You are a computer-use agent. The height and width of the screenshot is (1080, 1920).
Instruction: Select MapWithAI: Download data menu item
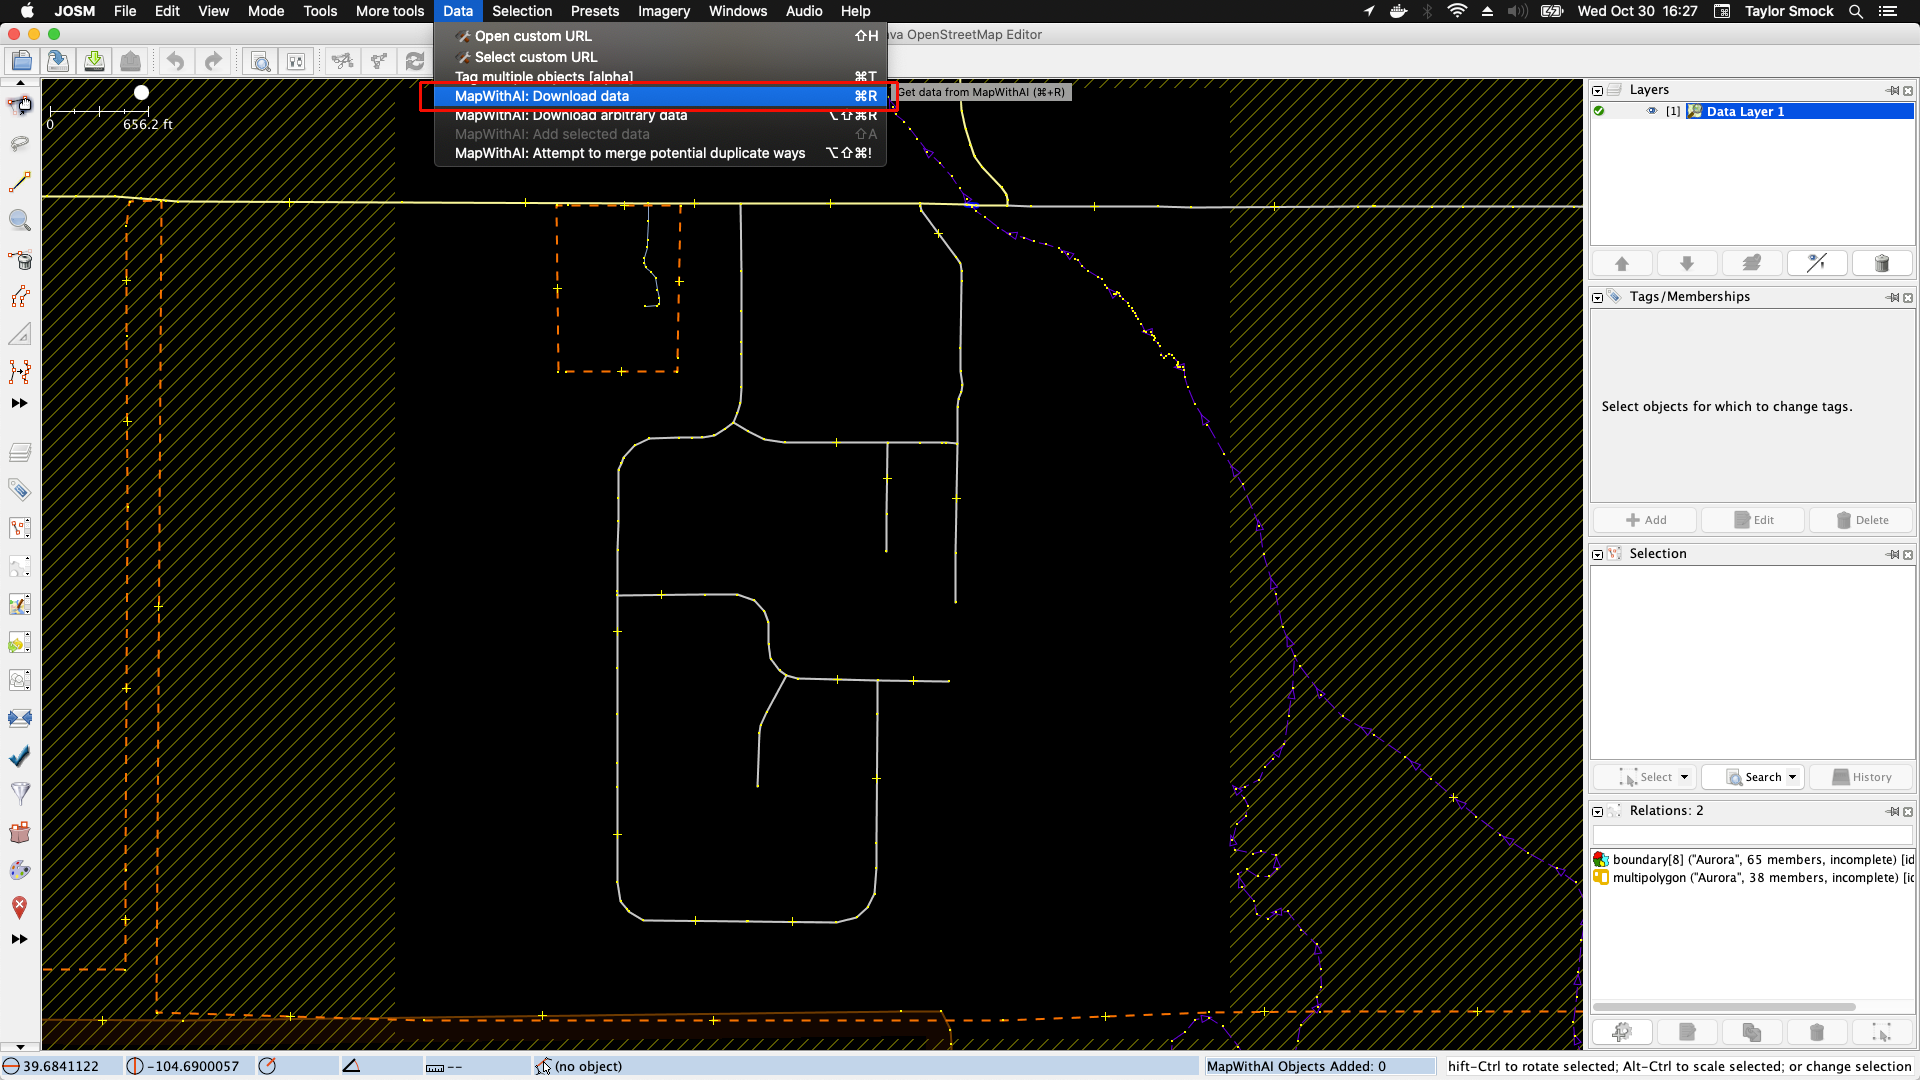(x=541, y=95)
